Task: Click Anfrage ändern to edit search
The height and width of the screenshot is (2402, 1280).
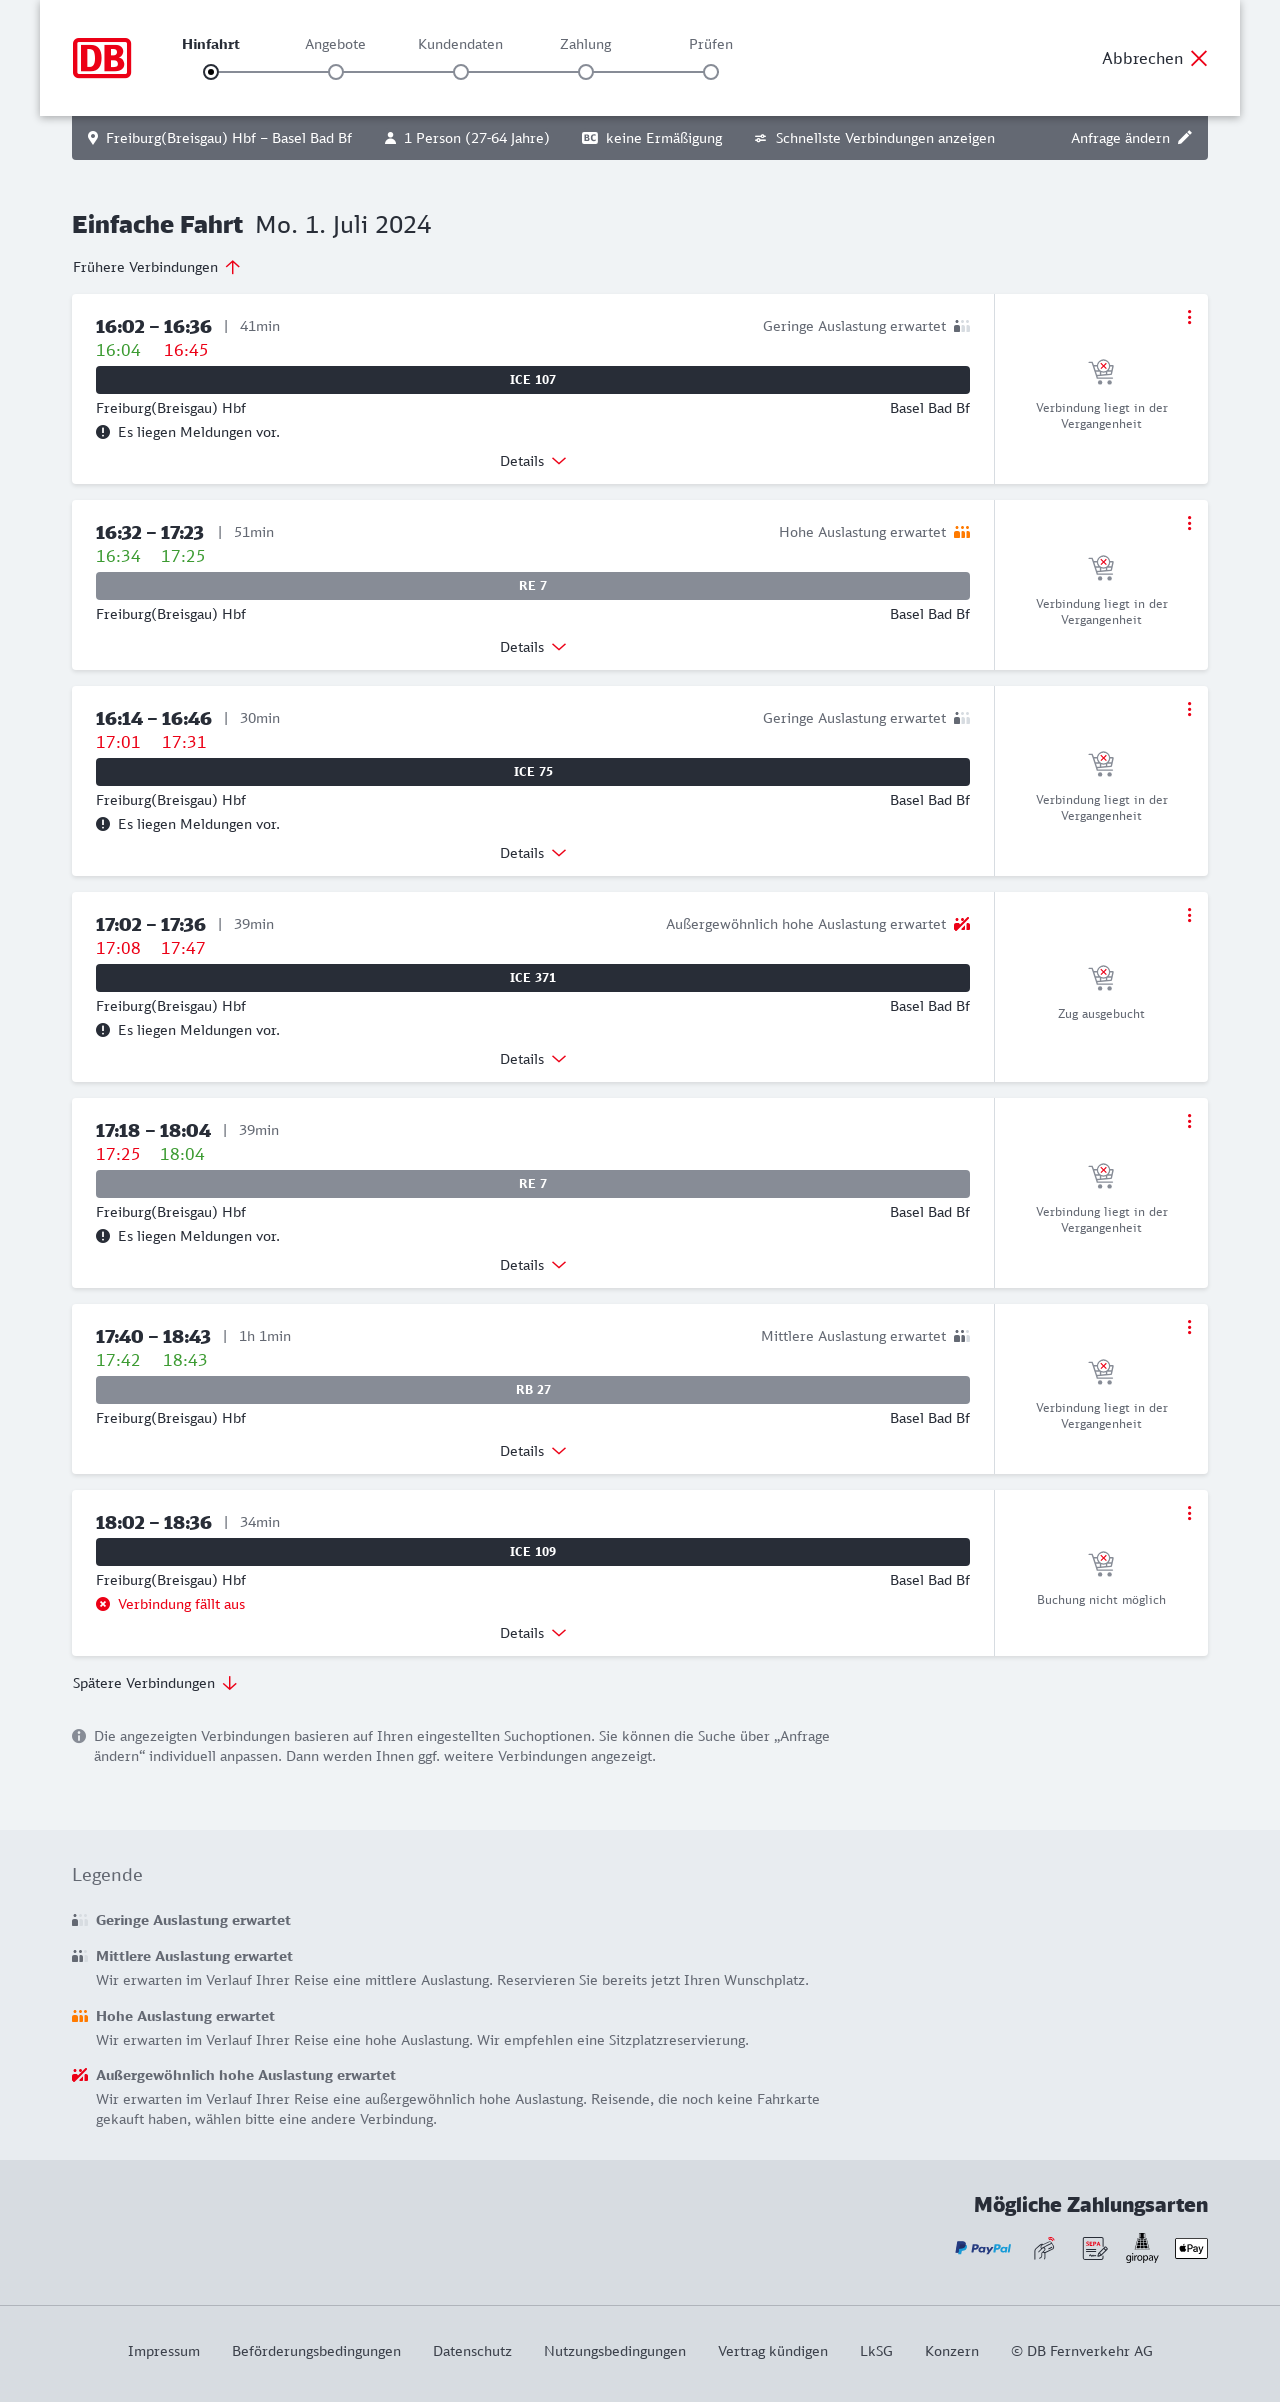Action: point(1131,138)
